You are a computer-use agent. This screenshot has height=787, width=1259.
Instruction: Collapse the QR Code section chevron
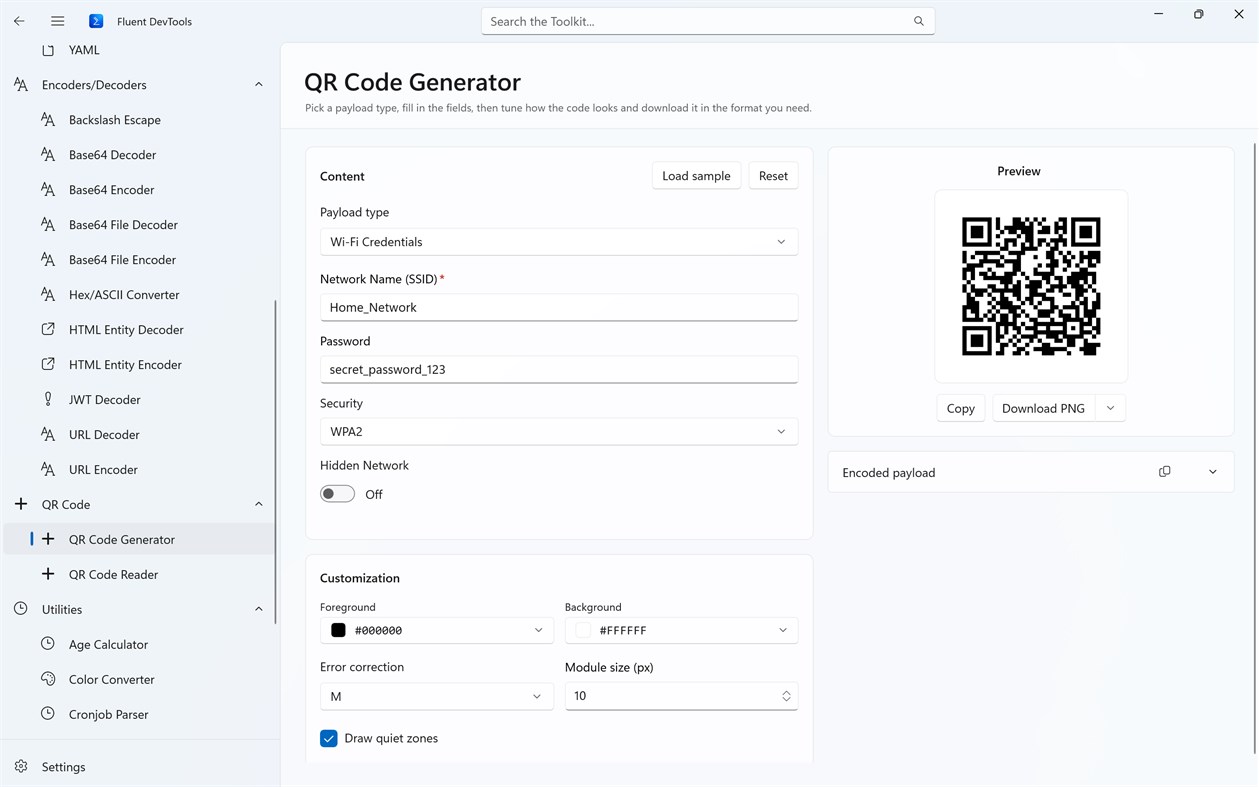259,504
